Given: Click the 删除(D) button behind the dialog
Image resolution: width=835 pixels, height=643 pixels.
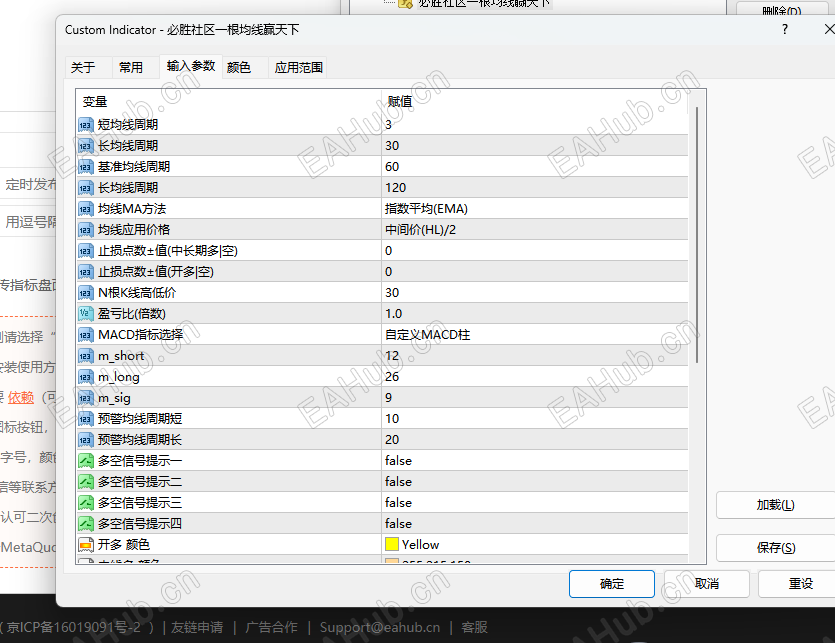Looking at the screenshot, I should coord(781,9).
